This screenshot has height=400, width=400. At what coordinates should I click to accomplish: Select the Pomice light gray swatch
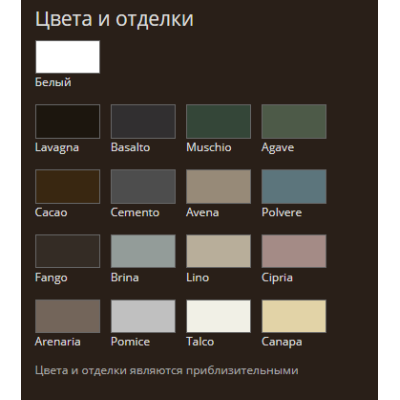143,316
